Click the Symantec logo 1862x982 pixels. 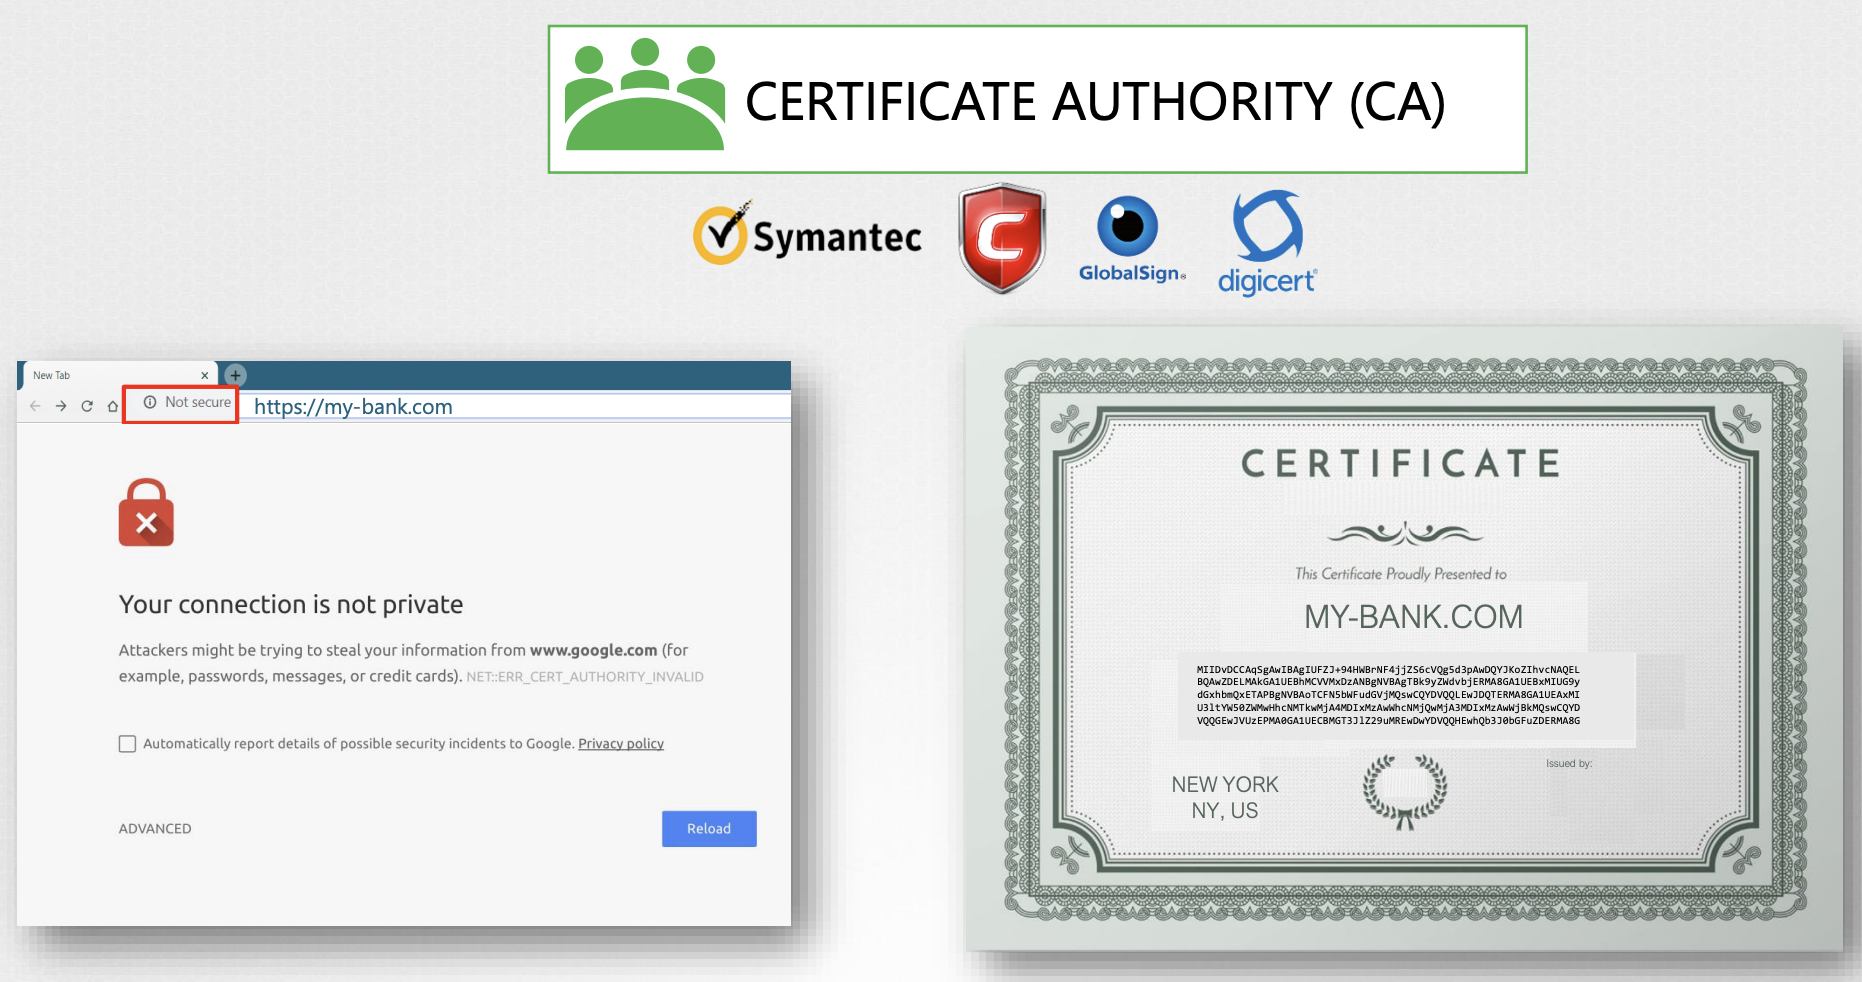click(x=807, y=234)
